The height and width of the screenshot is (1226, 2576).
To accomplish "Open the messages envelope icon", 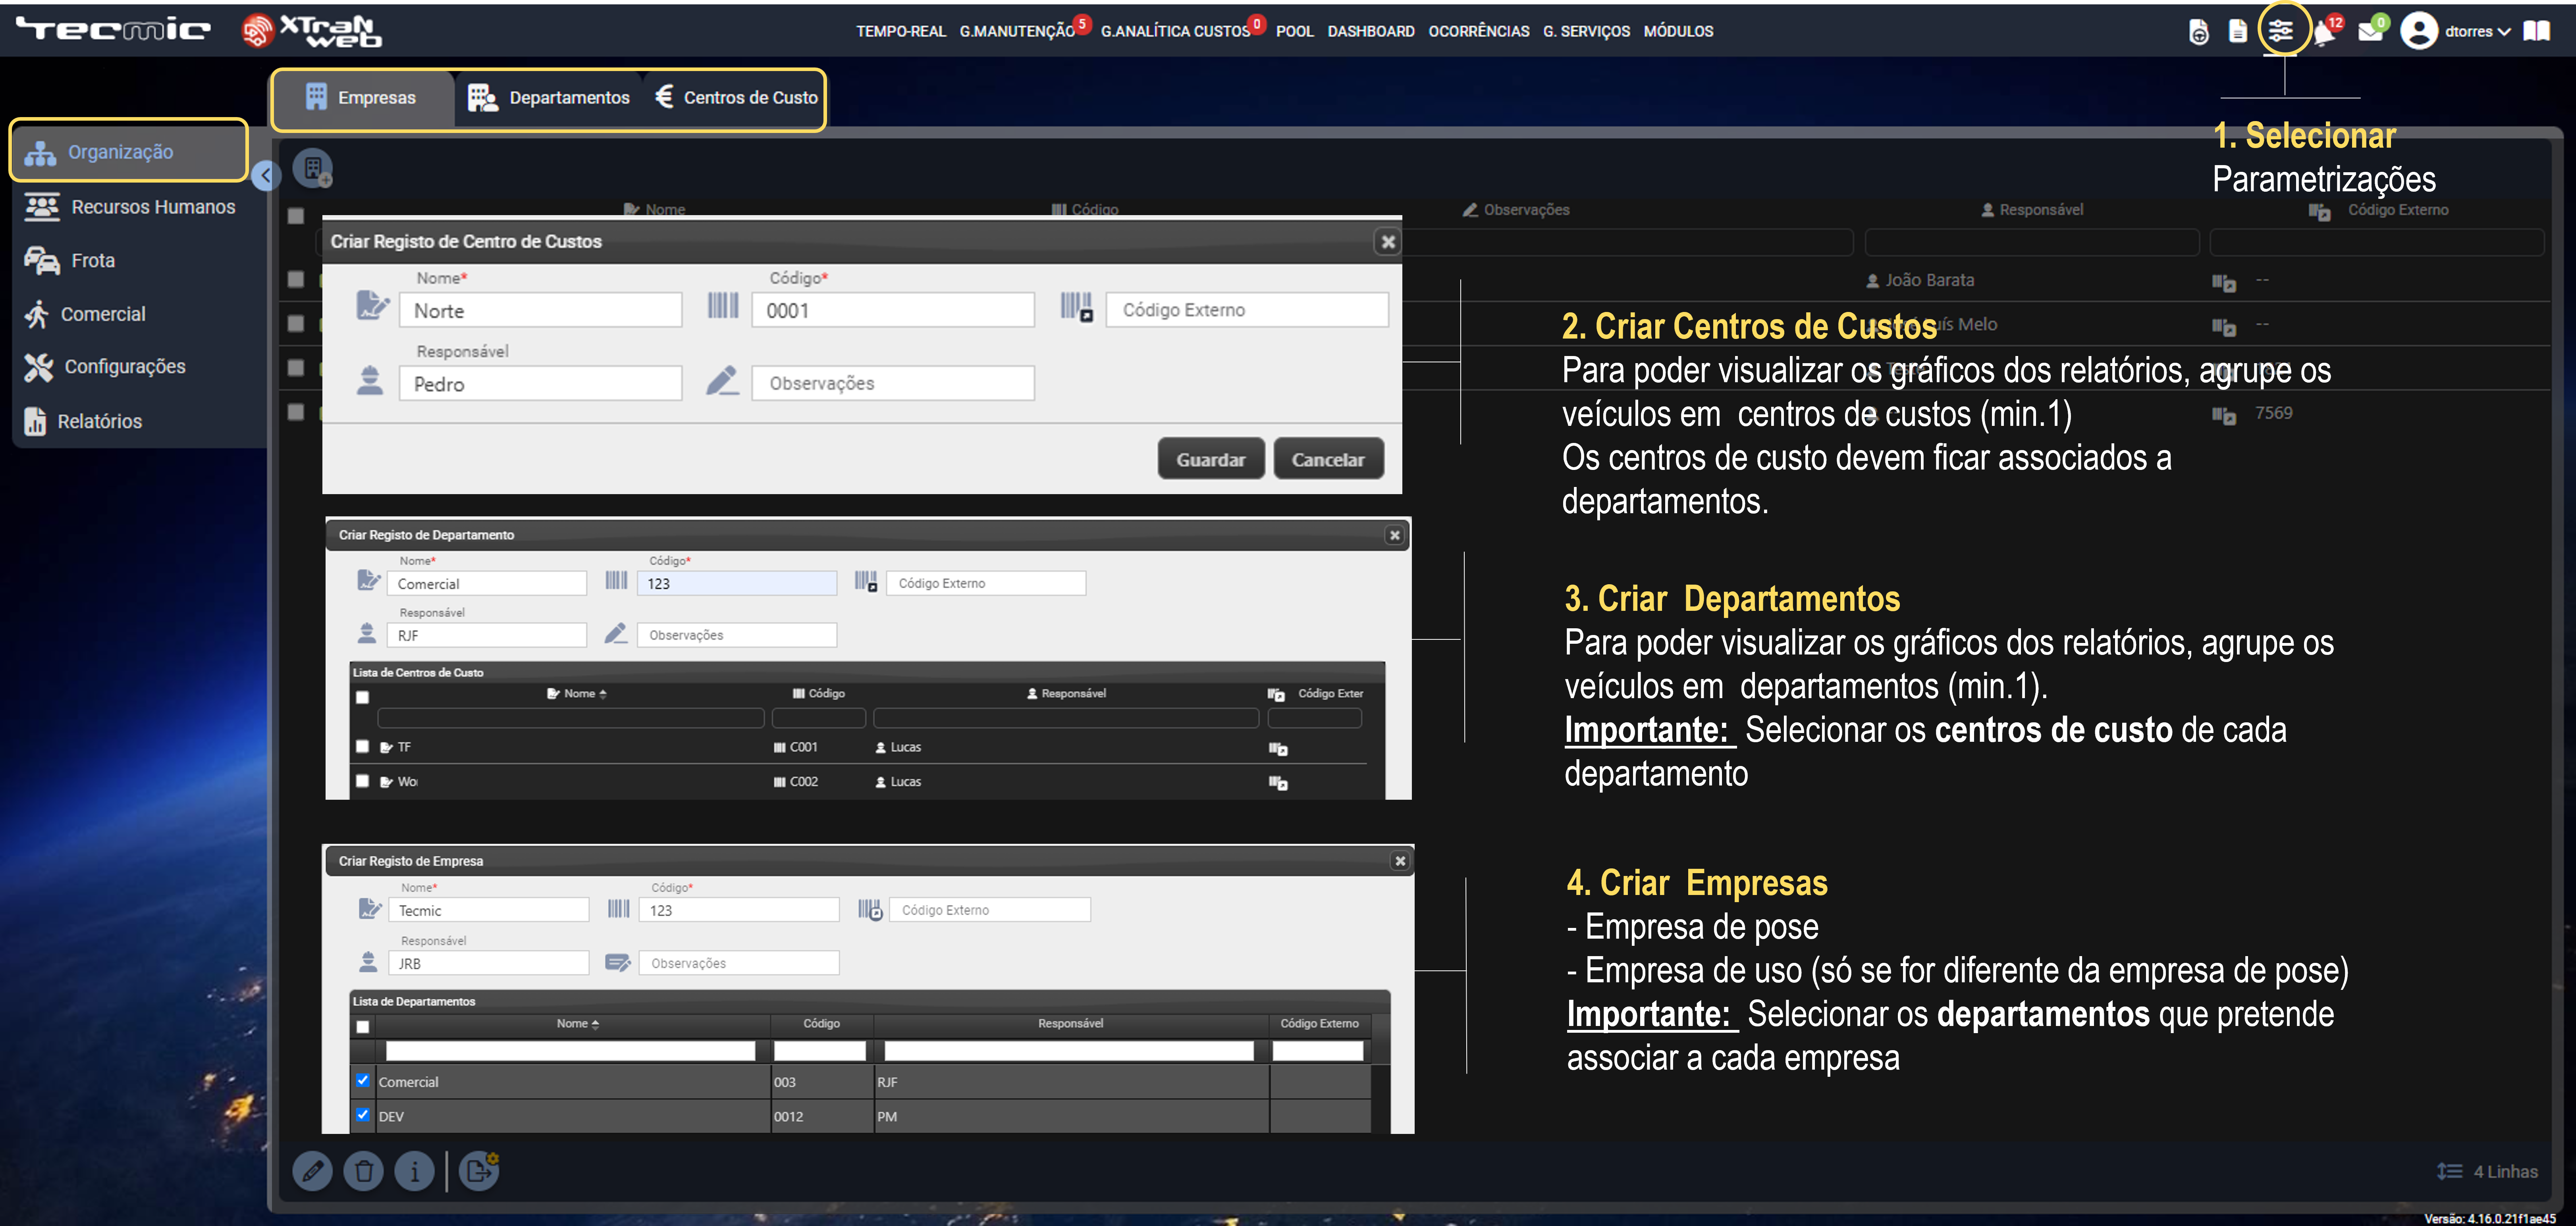I will click(2369, 32).
